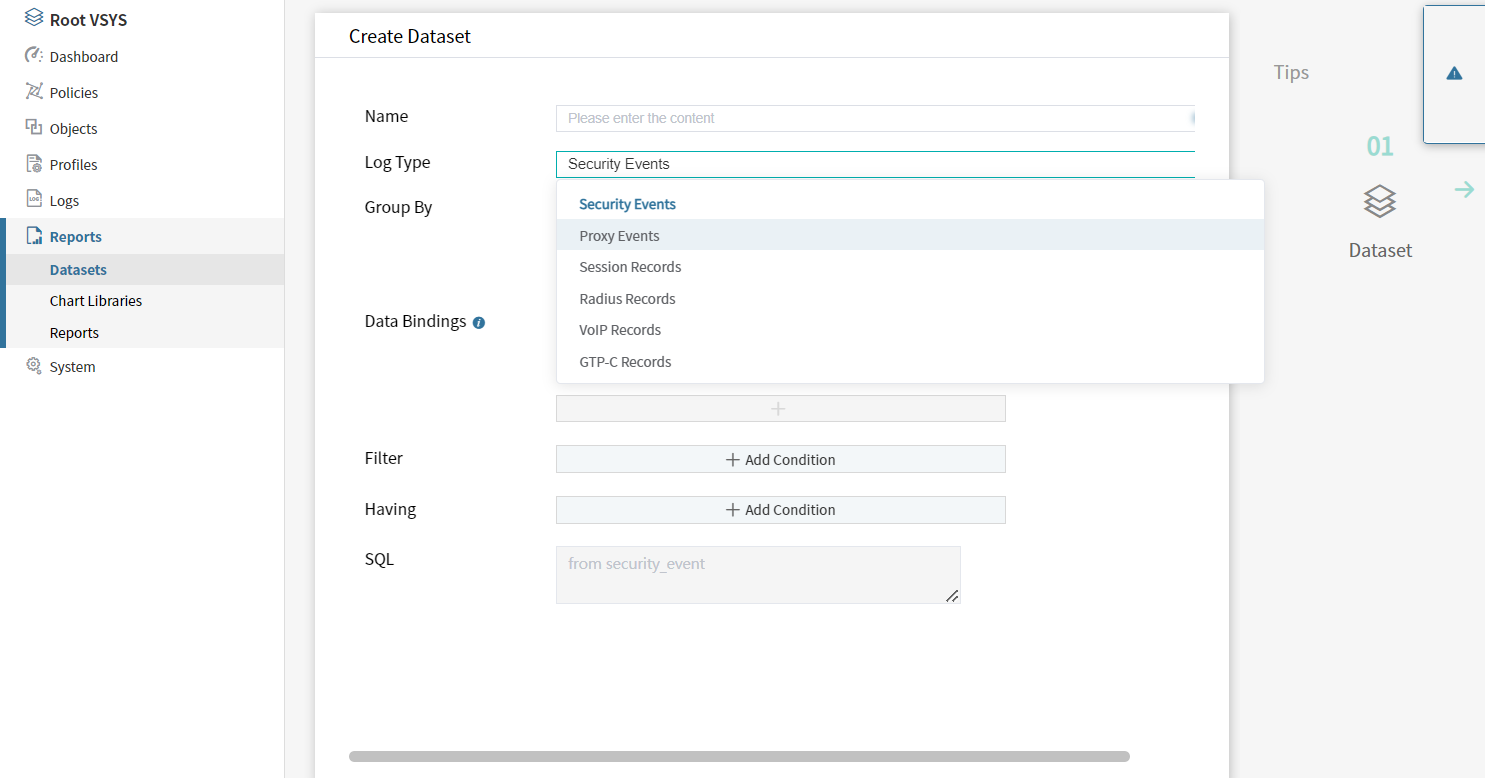Click the Dashboard gauge icon
The width and height of the screenshot is (1485, 778).
[x=34, y=56]
